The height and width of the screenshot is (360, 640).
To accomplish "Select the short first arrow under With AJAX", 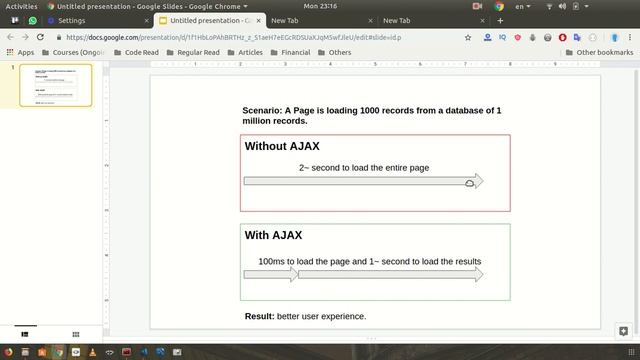I will coord(271,274).
